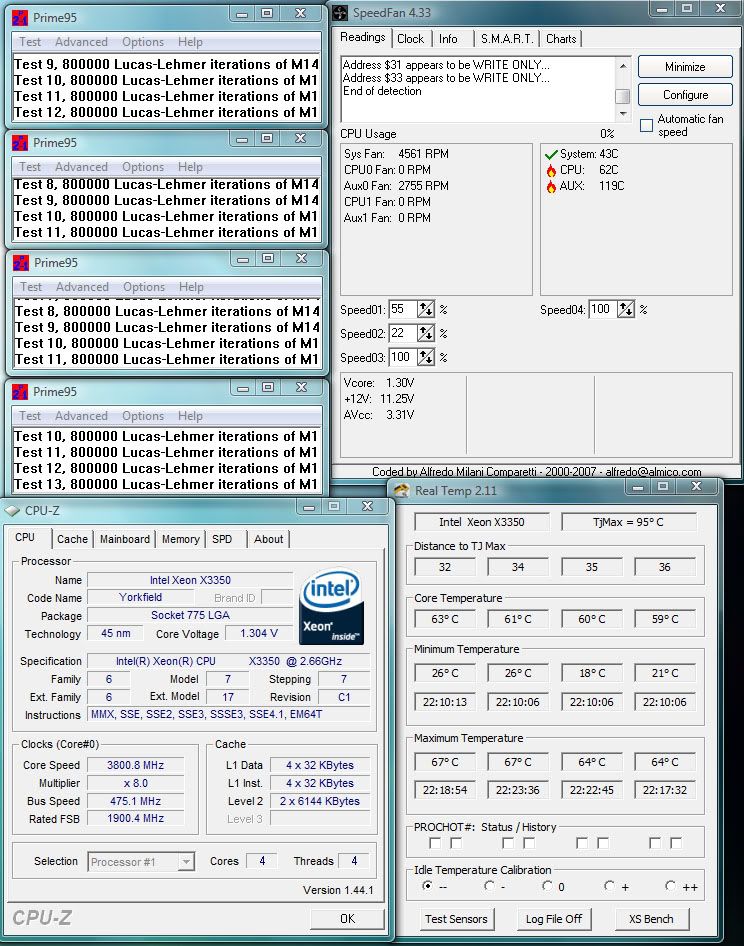Click the Speed01 spinner arrows
Viewport: 744px width, 946px height.
tap(426, 310)
